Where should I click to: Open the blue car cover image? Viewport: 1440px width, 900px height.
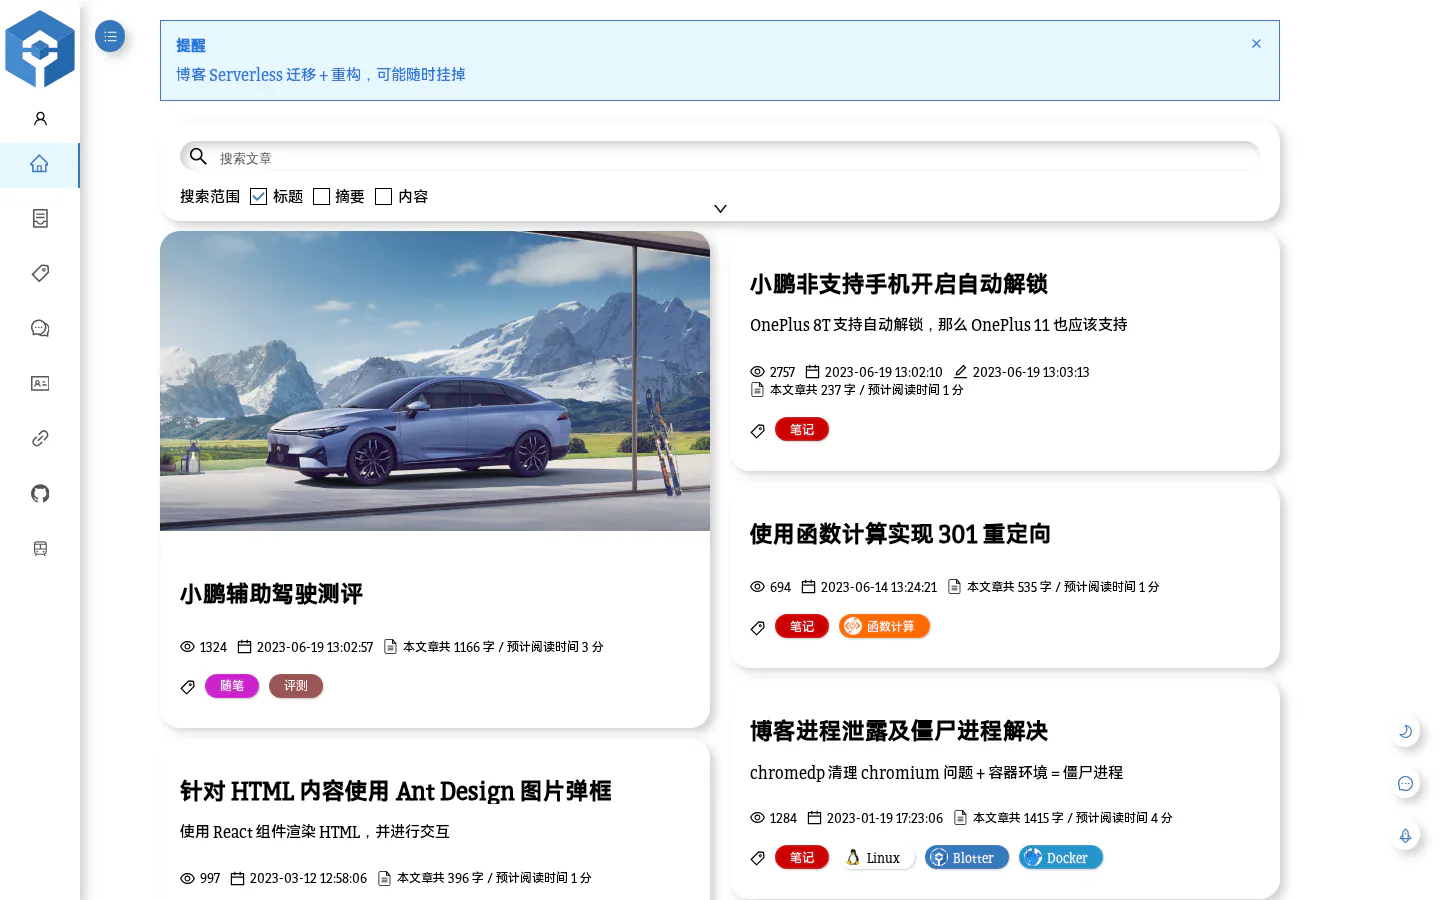tap(435, 381)
